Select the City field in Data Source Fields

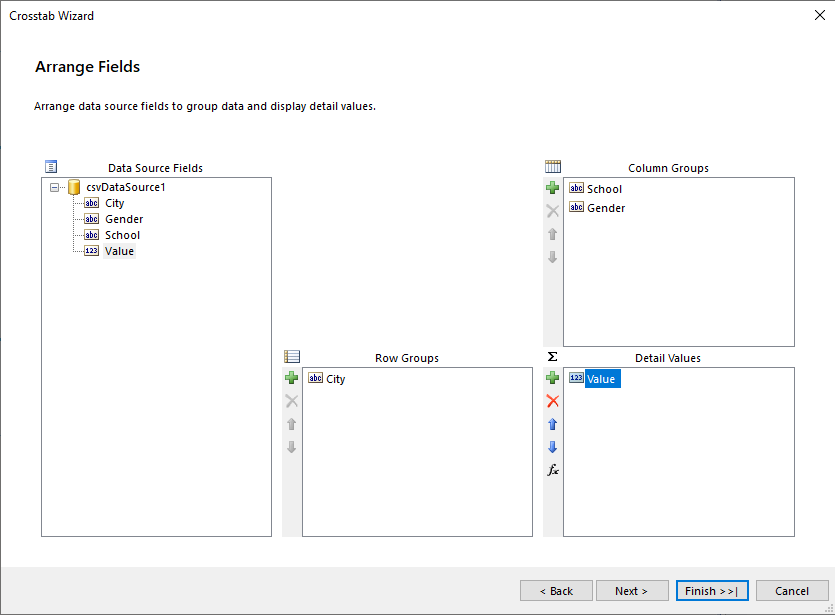click(x=114, y=202)
